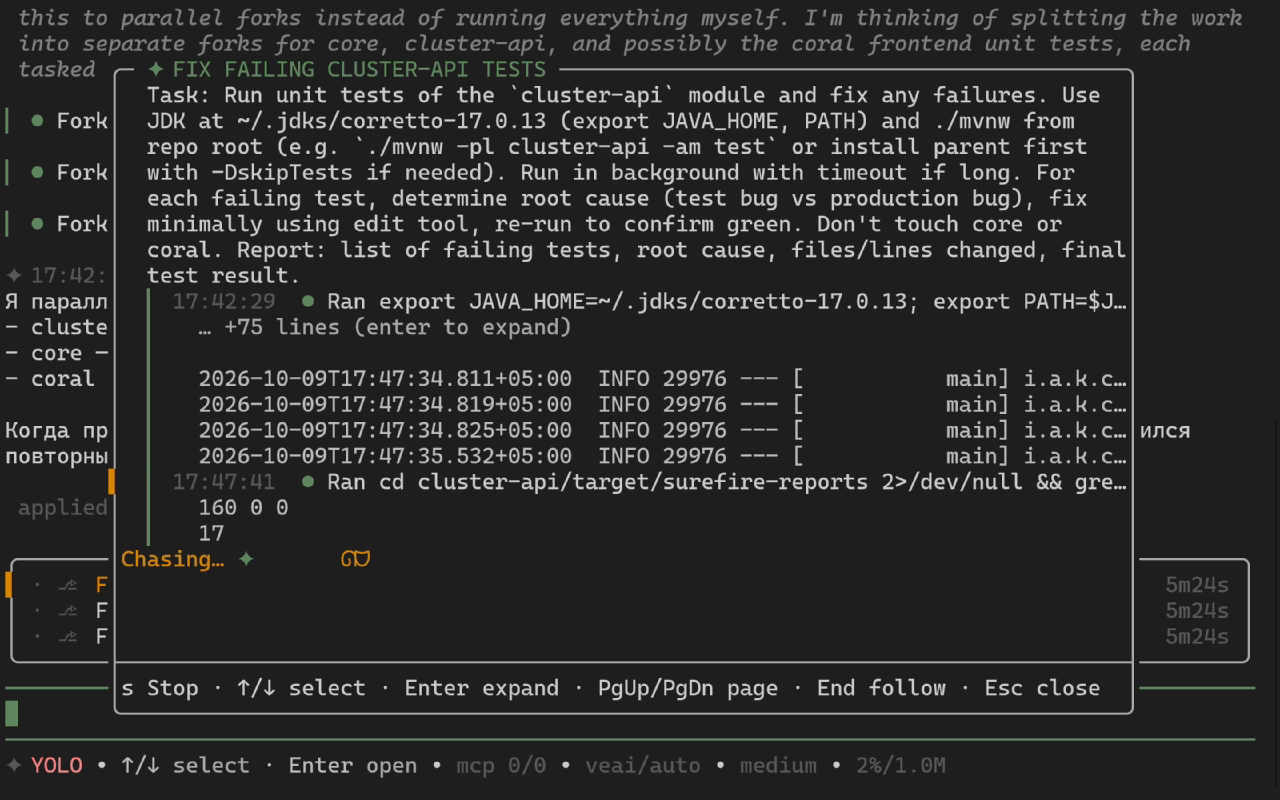
Task: Click the End follow footer hint
Action: (x=881, y=688)
